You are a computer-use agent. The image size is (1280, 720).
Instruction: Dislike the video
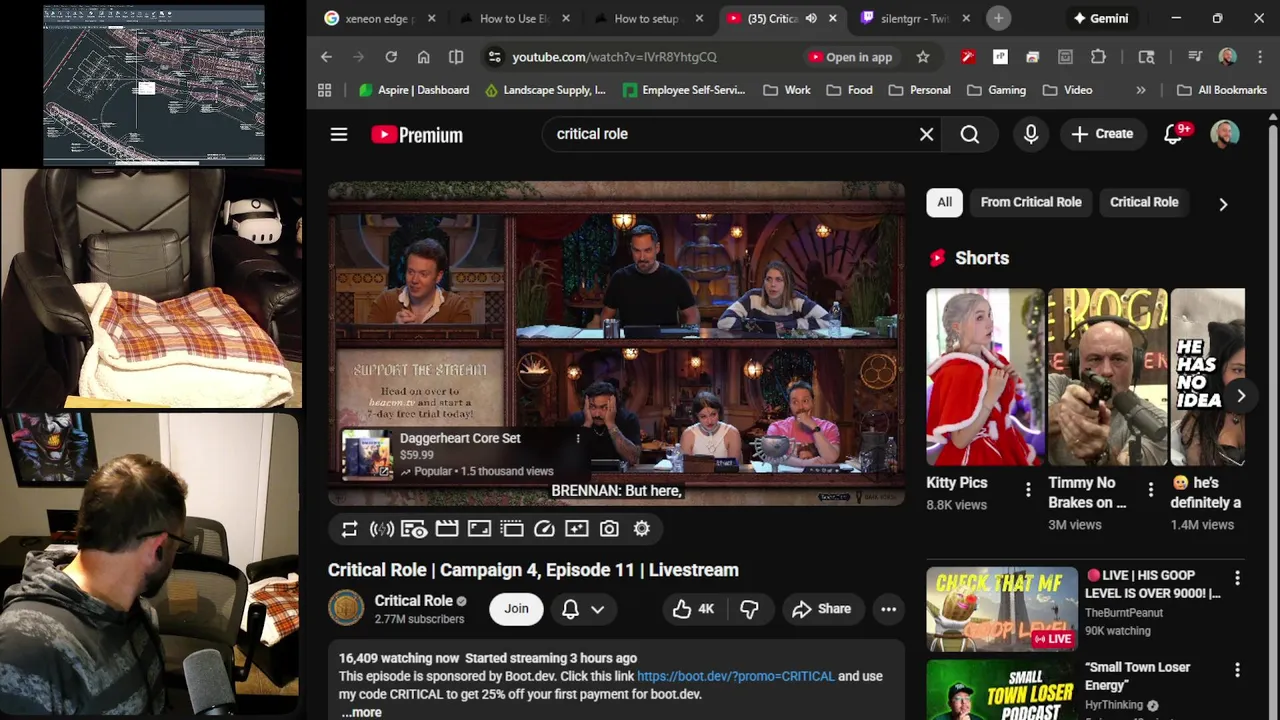[x=749, y=608]
